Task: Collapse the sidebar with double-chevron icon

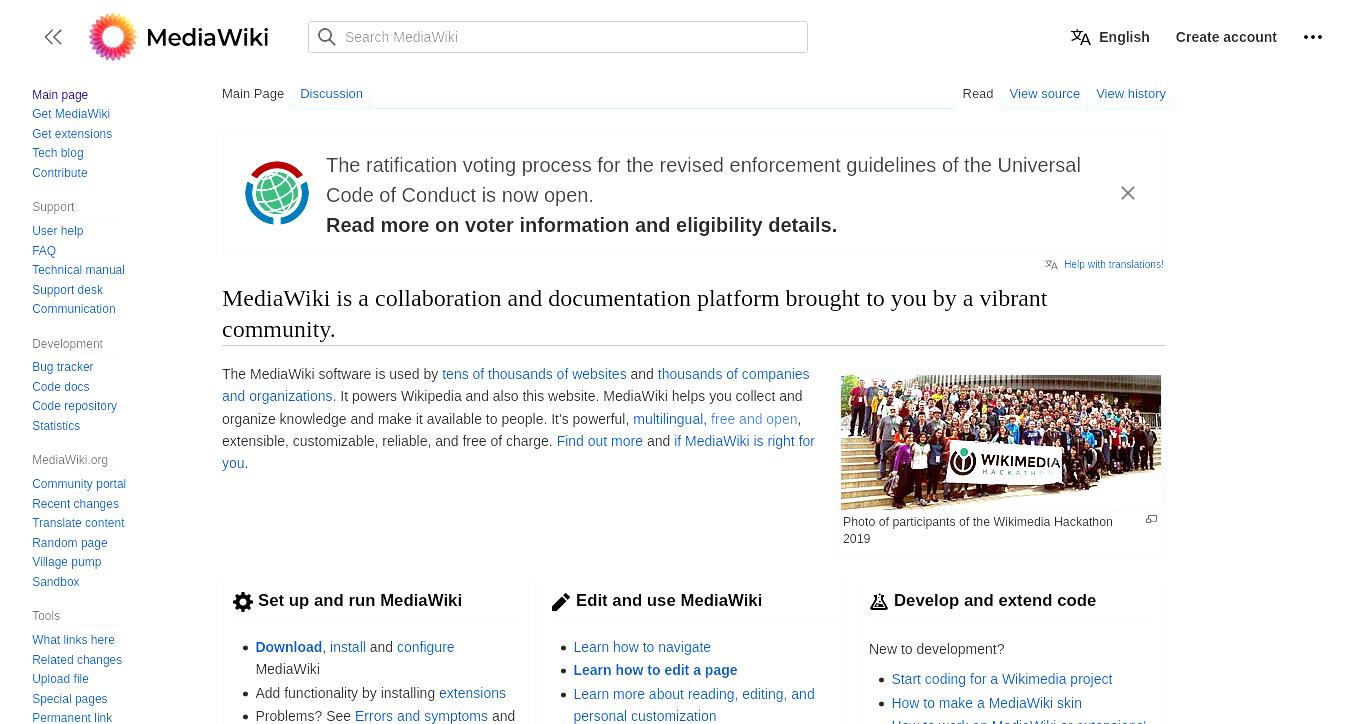Action: (53, 37)
